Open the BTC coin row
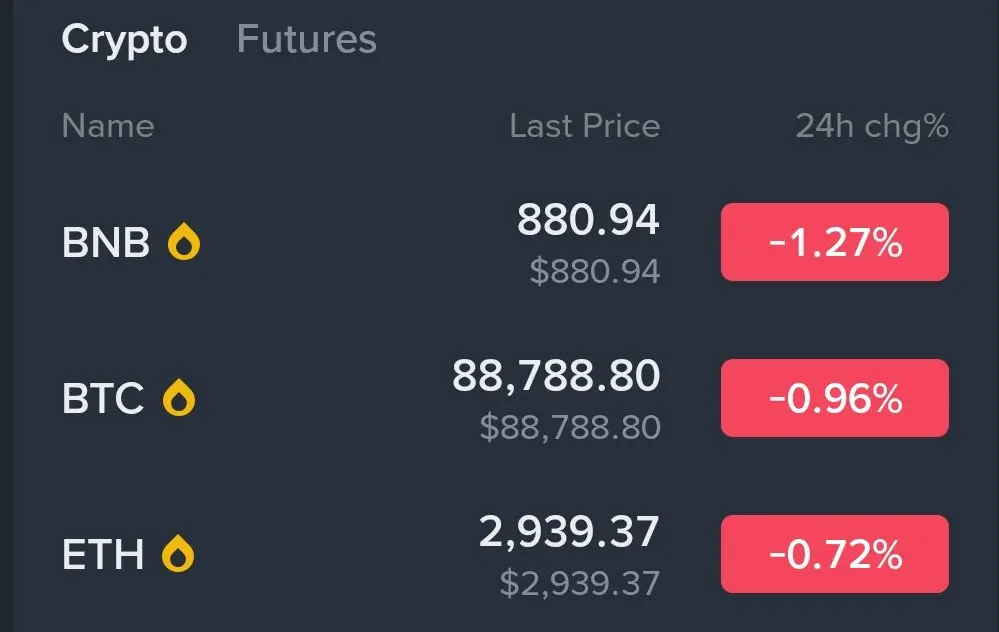 (103, 399)
